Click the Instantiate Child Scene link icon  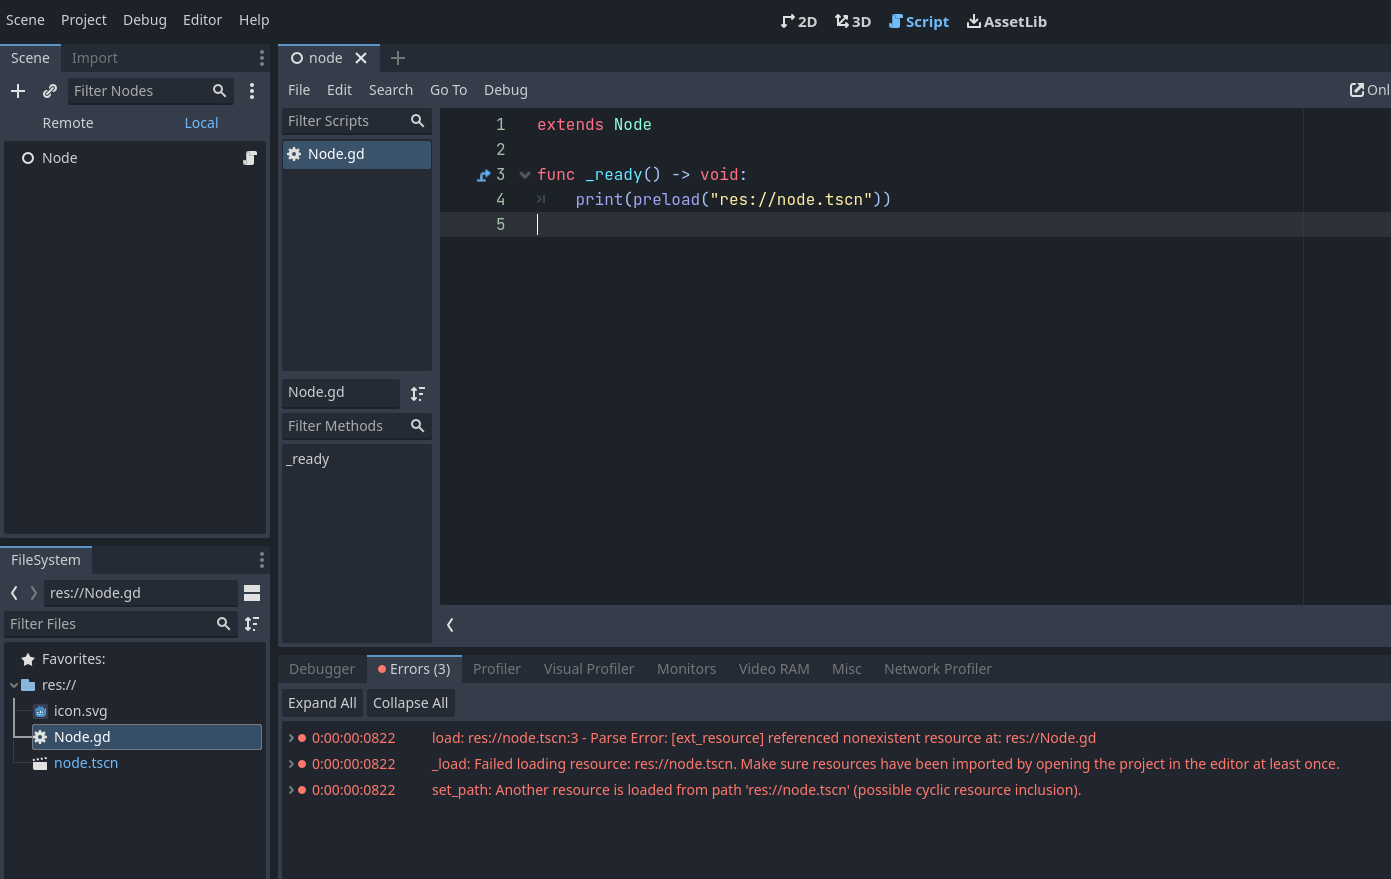tap(49, 91)
